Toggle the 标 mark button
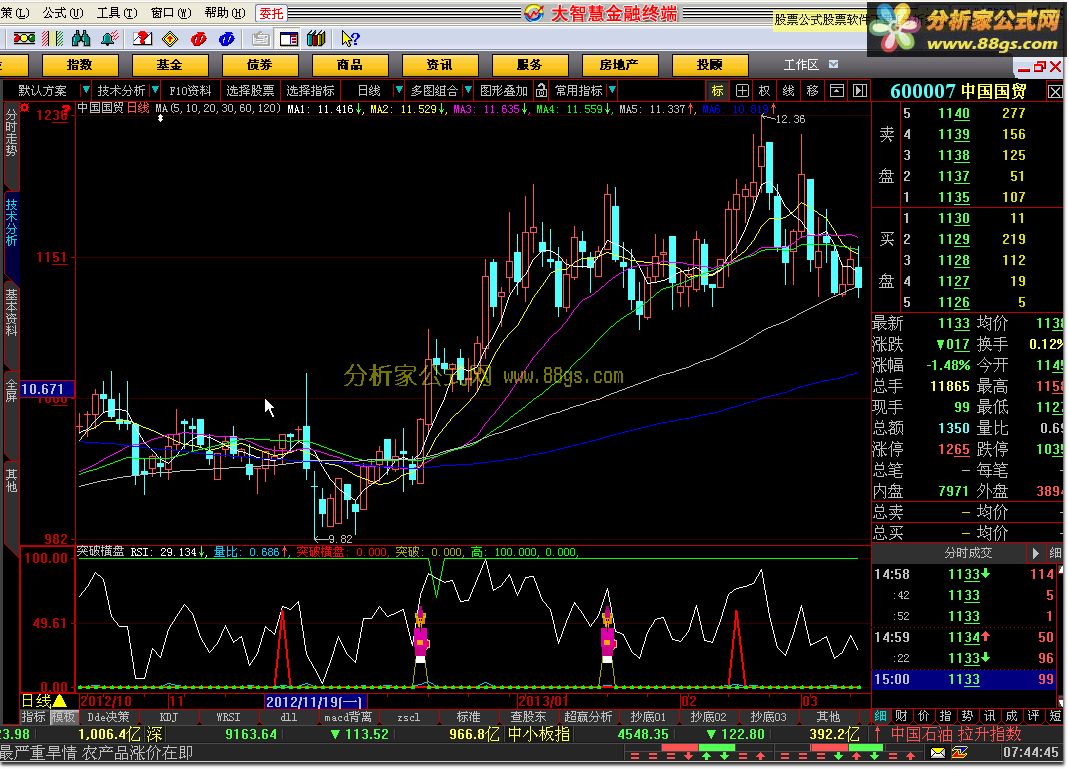 coord(717,91)
